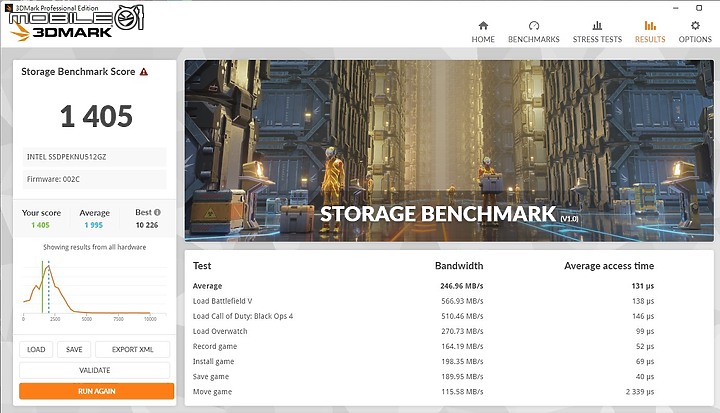The image size is (720, 413).
Task: Click the orange RUN AGAIN button
Action: [x=96, y=391]
